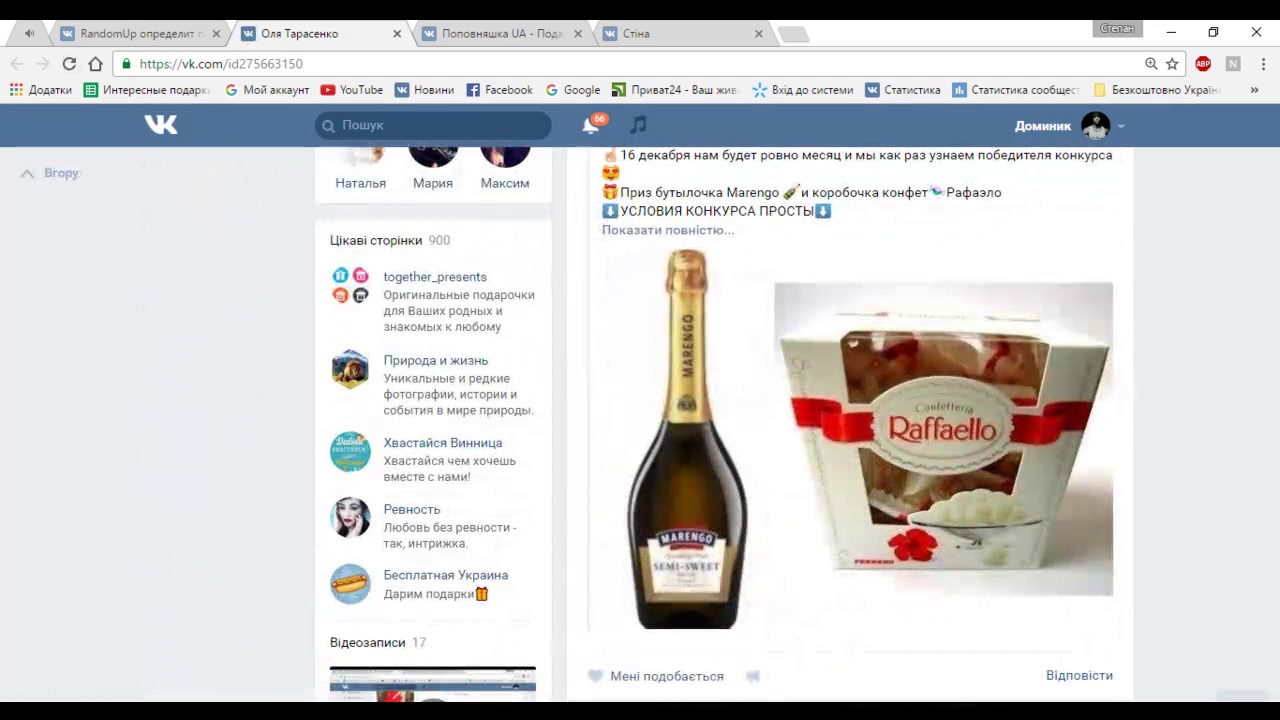Open the Google bookmark

pyautogui.click(x=573, y=90)
